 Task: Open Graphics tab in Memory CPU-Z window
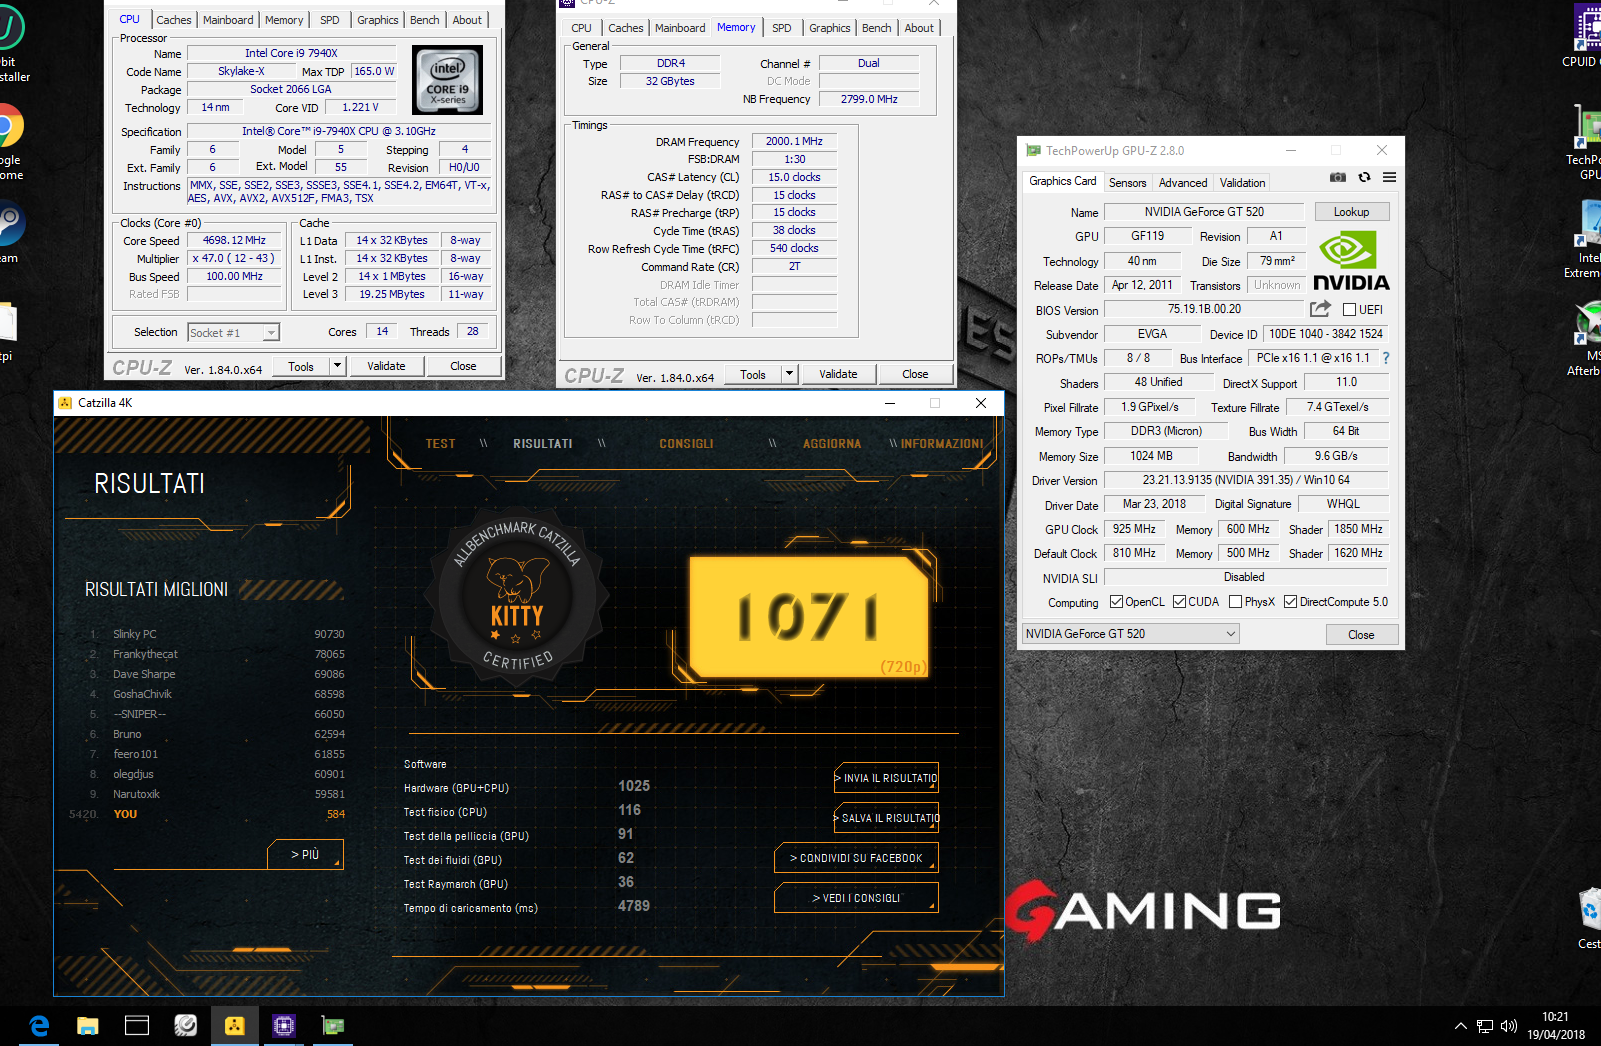tap(830, 28)
